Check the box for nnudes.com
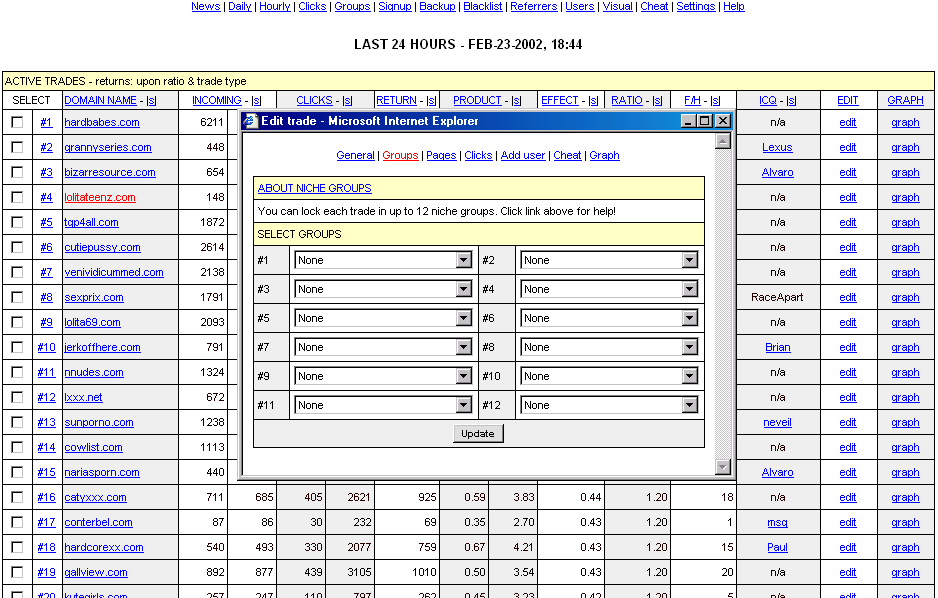This screenshot has height=598, width=938. pos(17,372)
